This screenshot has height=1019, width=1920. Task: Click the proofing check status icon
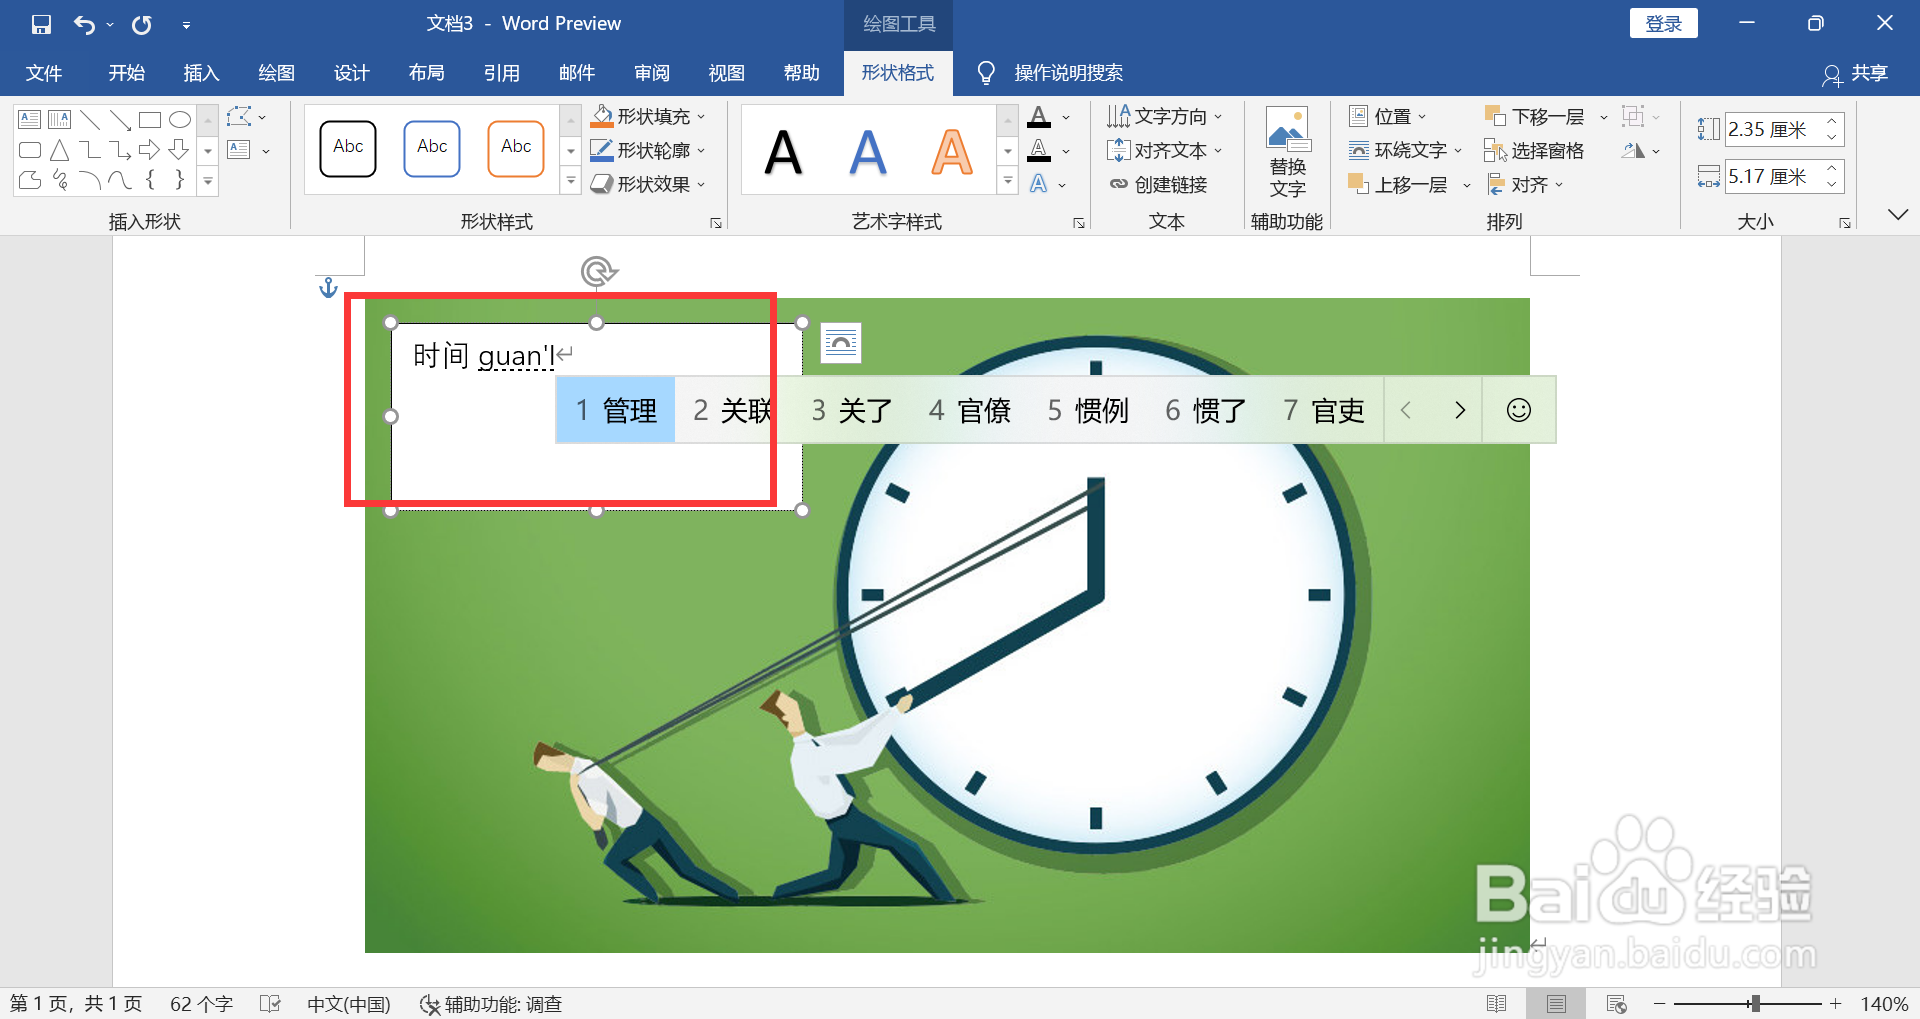point(270,1004)
